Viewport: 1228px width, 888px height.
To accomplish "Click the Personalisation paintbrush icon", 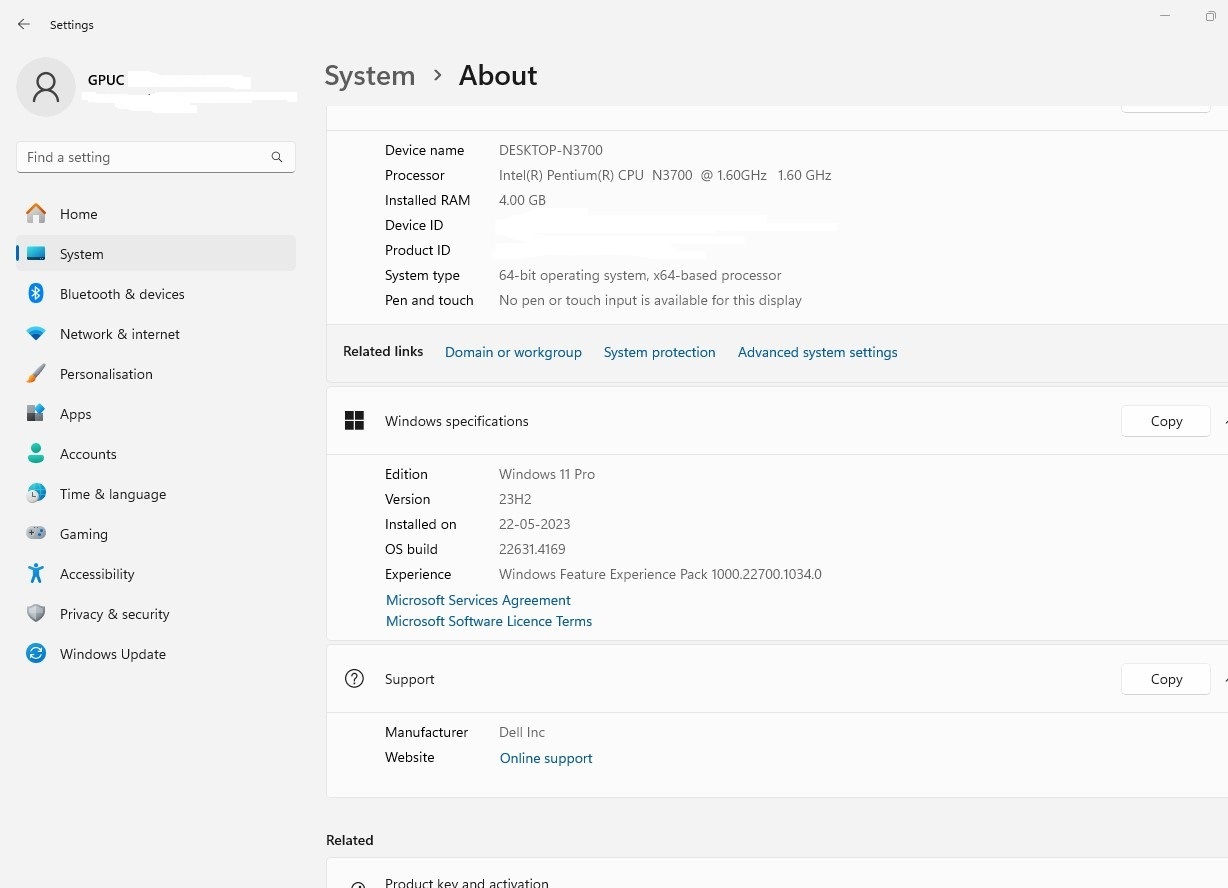I will click(36, 374).
